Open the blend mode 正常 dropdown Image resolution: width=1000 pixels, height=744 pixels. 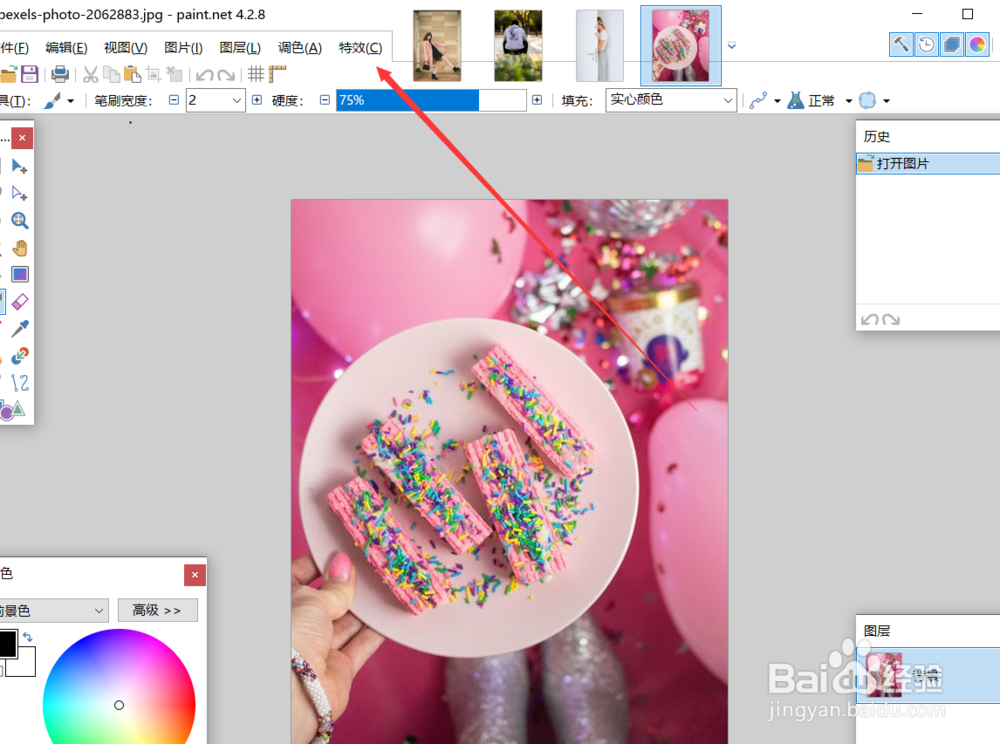tap(848, 99)
